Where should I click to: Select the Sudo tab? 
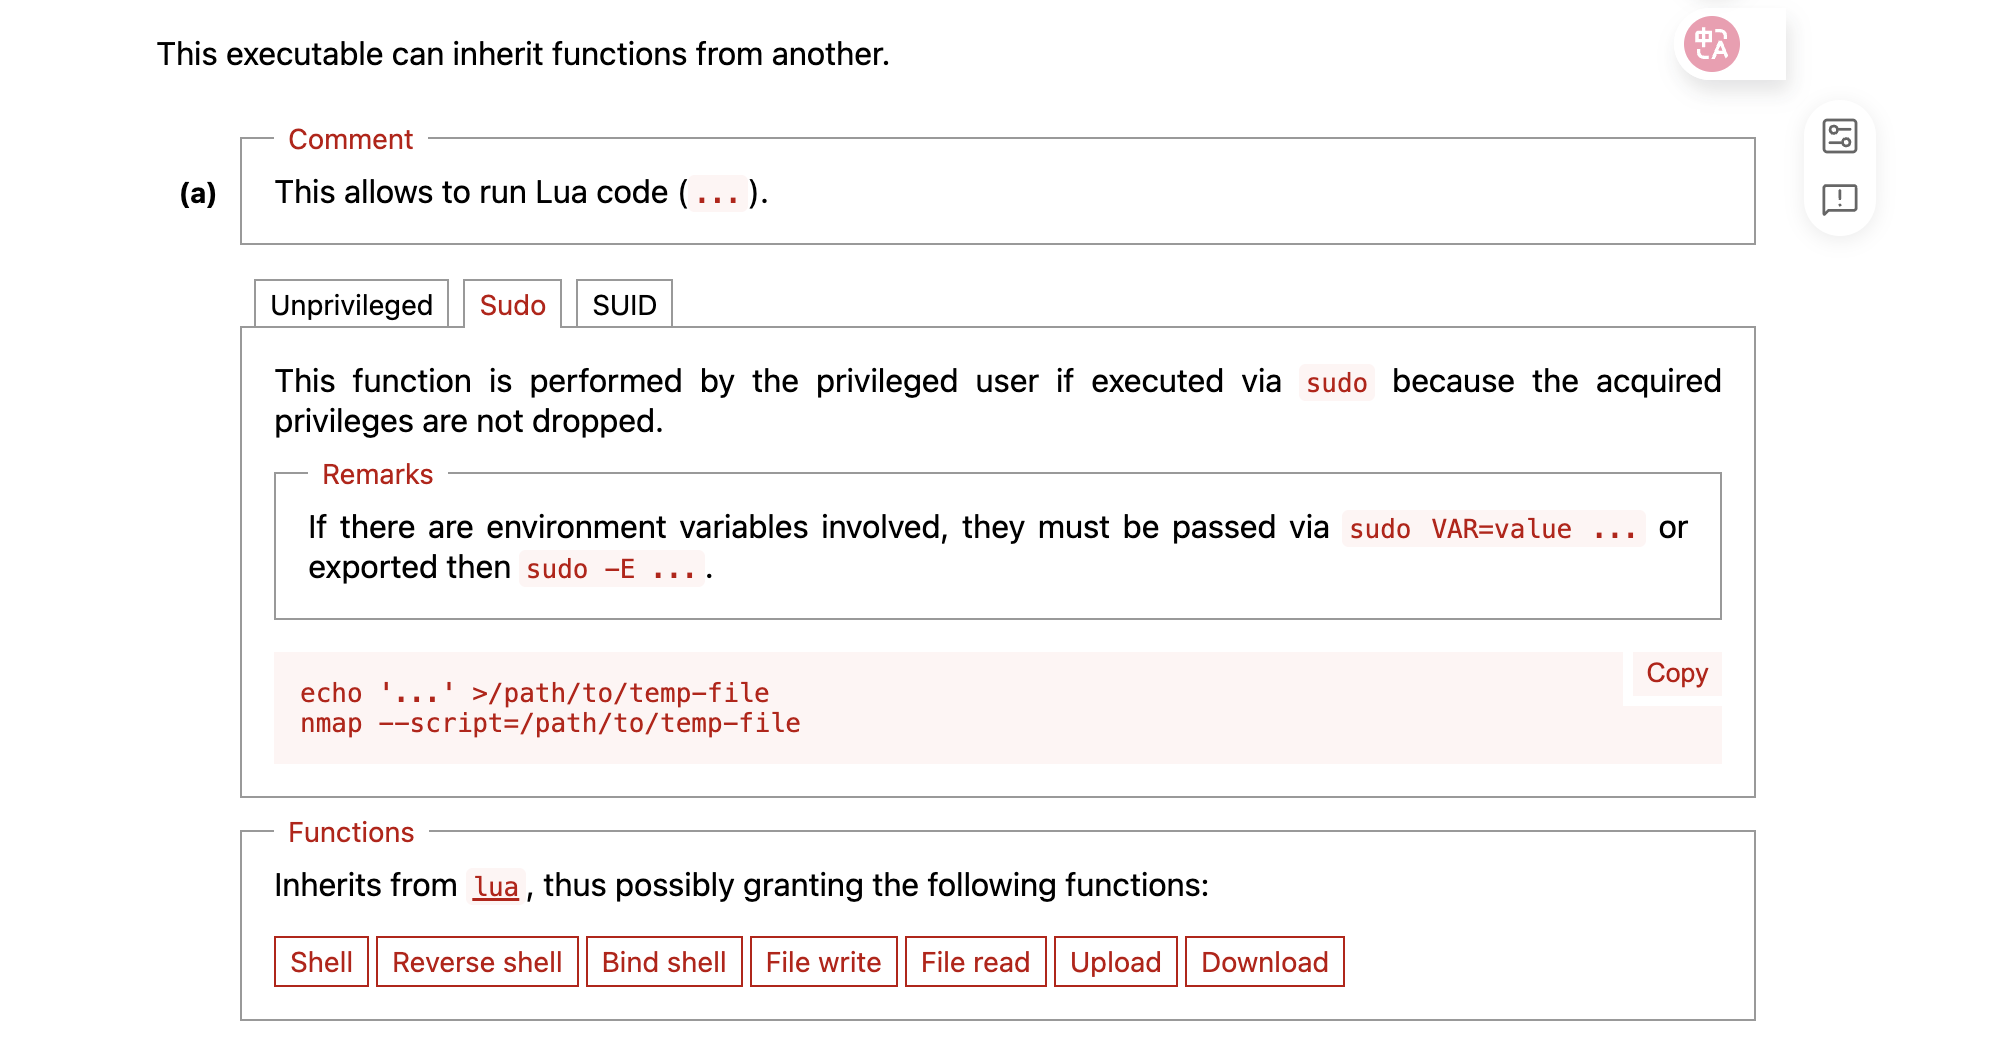pyautogui.click(x=512, y=305)
